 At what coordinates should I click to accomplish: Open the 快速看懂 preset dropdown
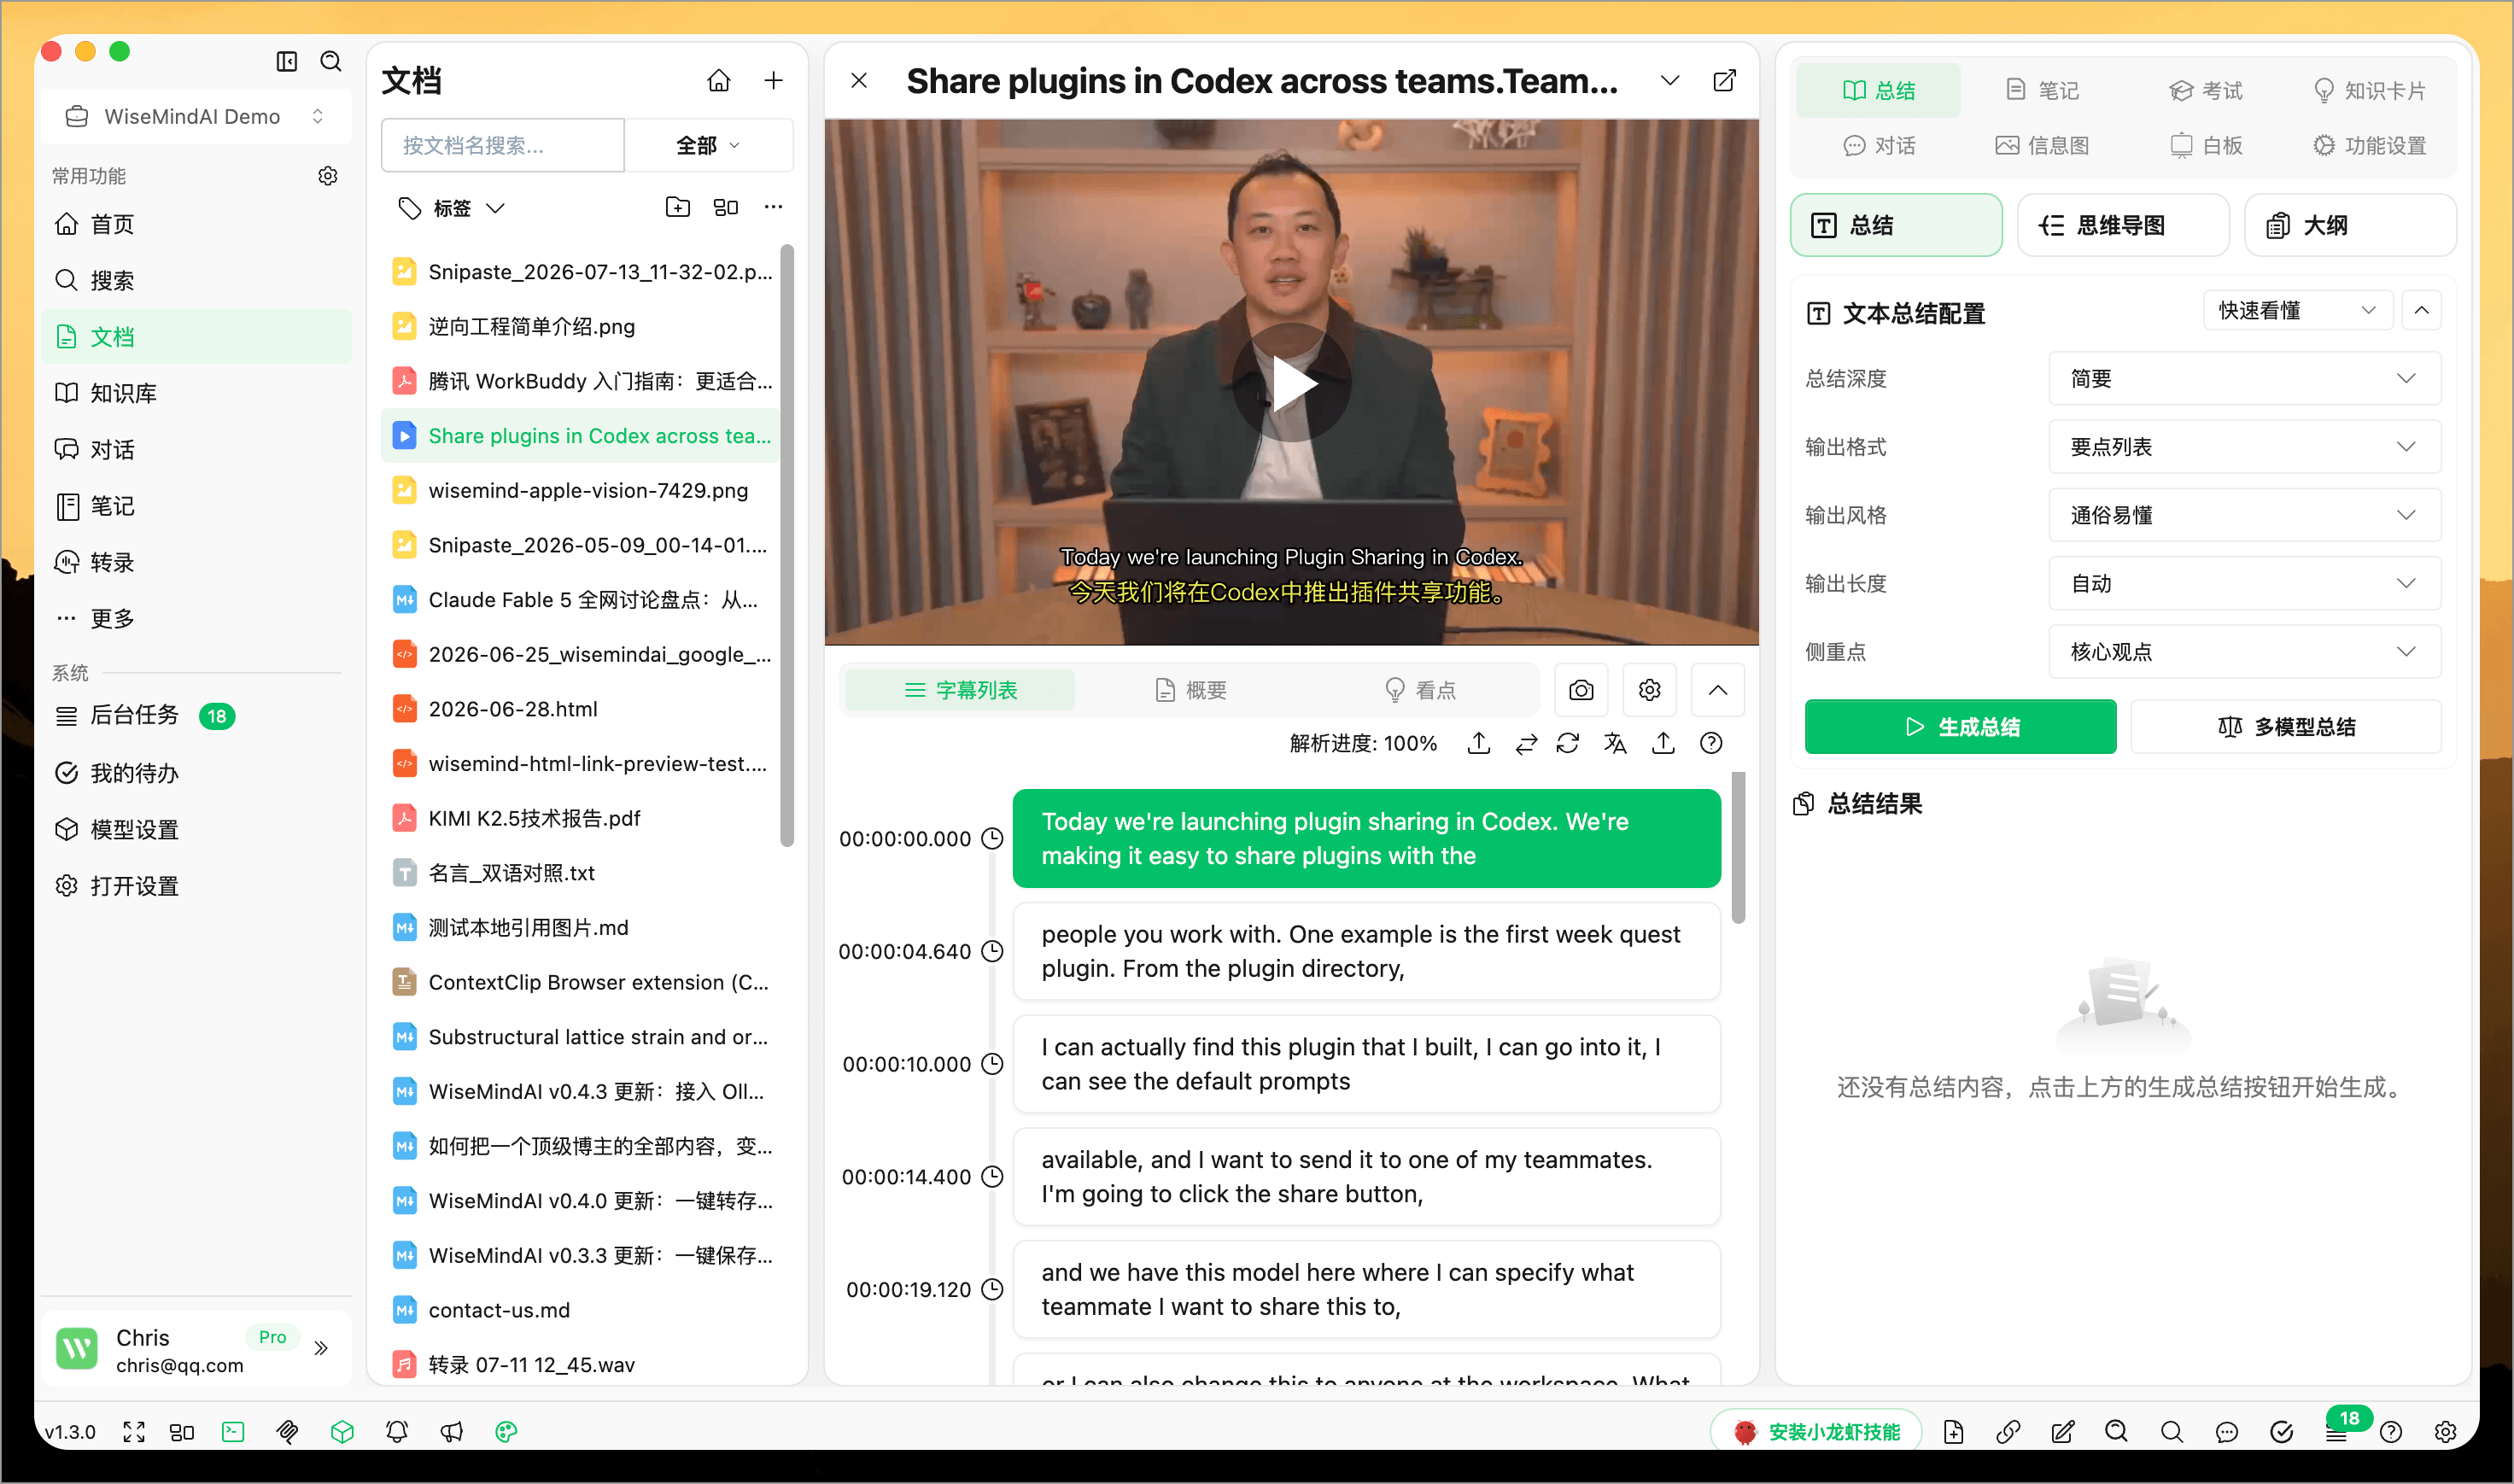tap(2297, 310)
